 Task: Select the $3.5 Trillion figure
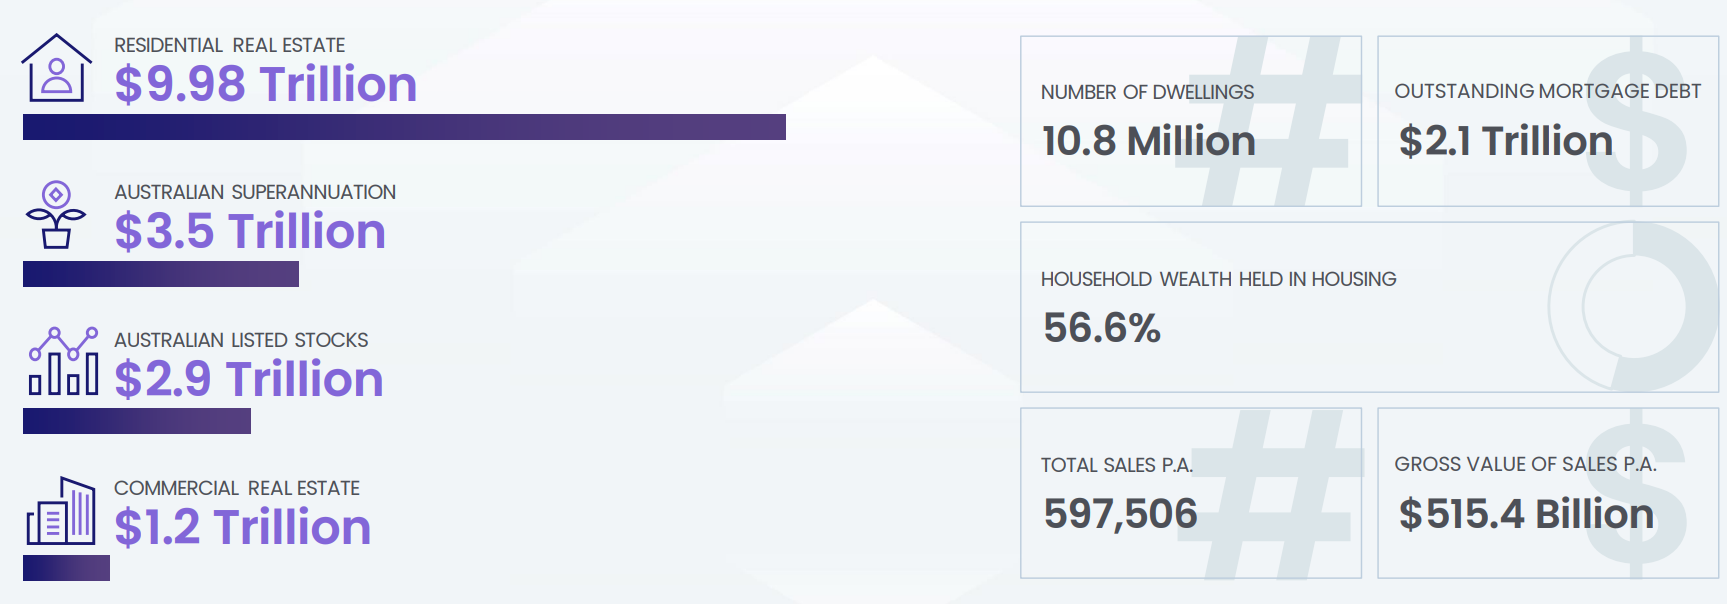tap(250, 231)
